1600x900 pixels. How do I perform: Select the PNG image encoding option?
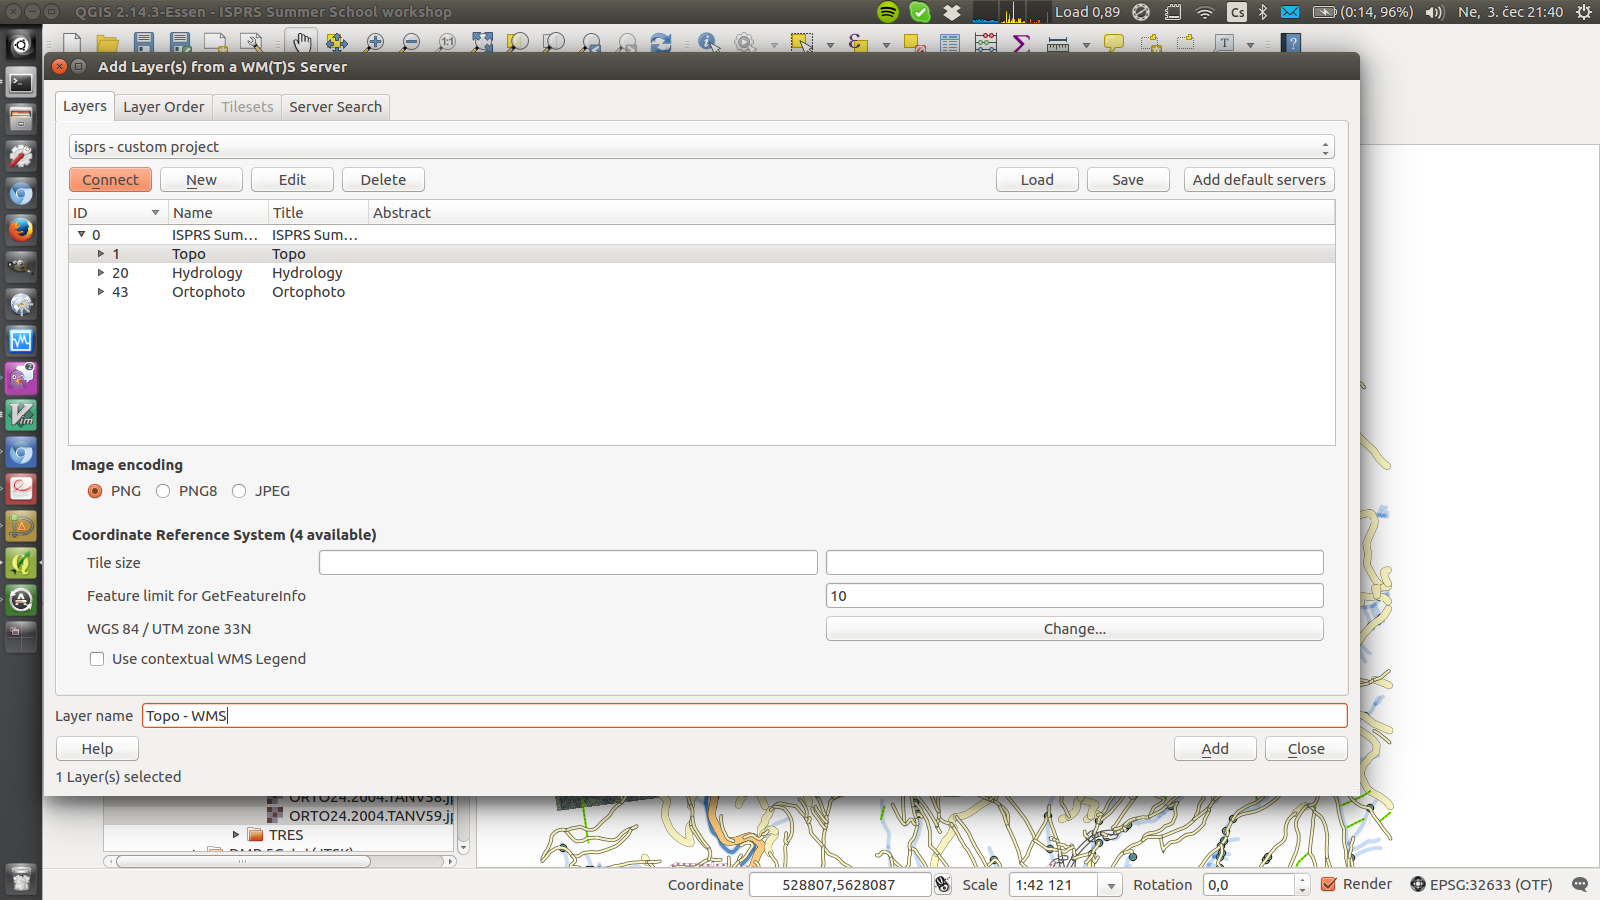[95, 491]
